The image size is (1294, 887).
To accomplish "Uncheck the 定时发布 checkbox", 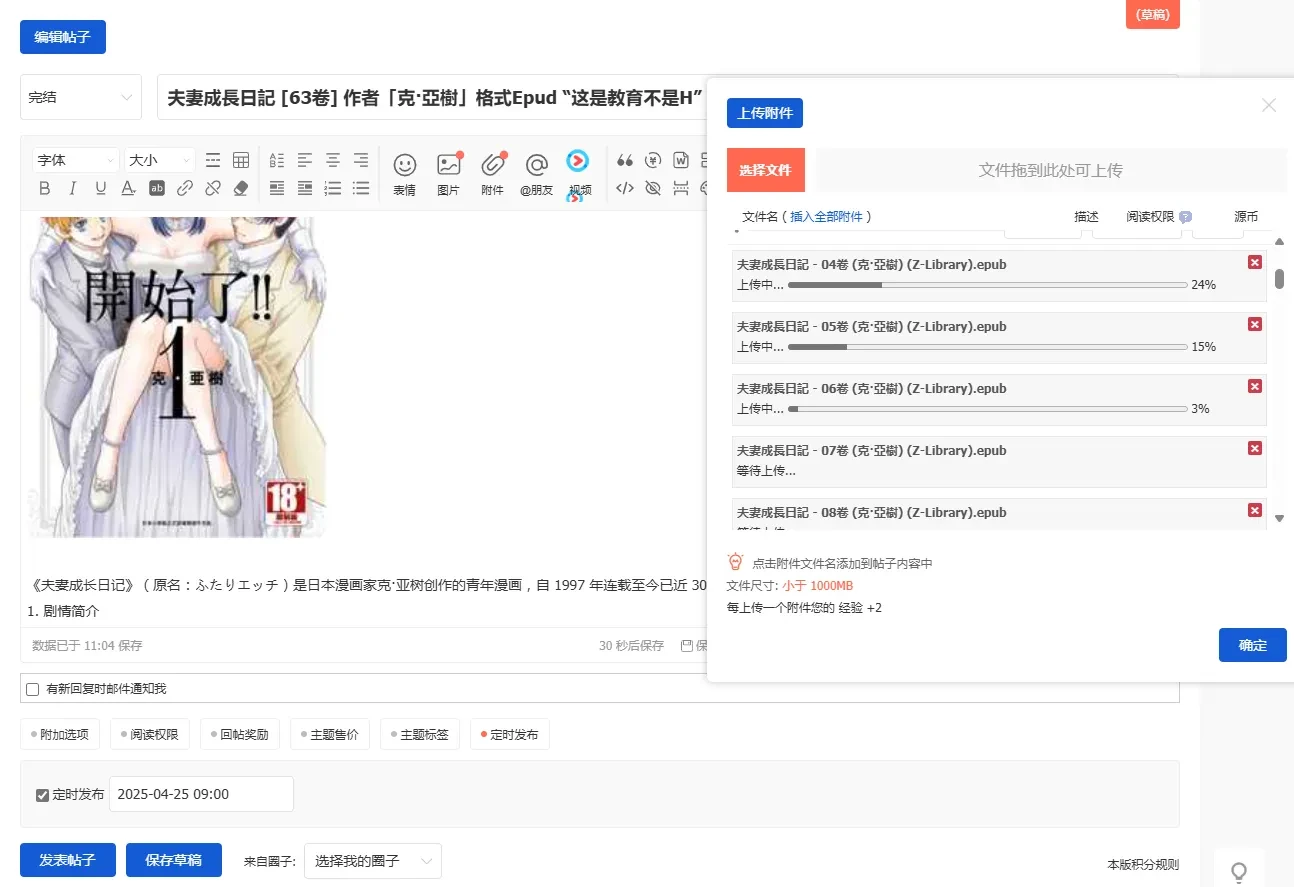I will click(42, 795).
